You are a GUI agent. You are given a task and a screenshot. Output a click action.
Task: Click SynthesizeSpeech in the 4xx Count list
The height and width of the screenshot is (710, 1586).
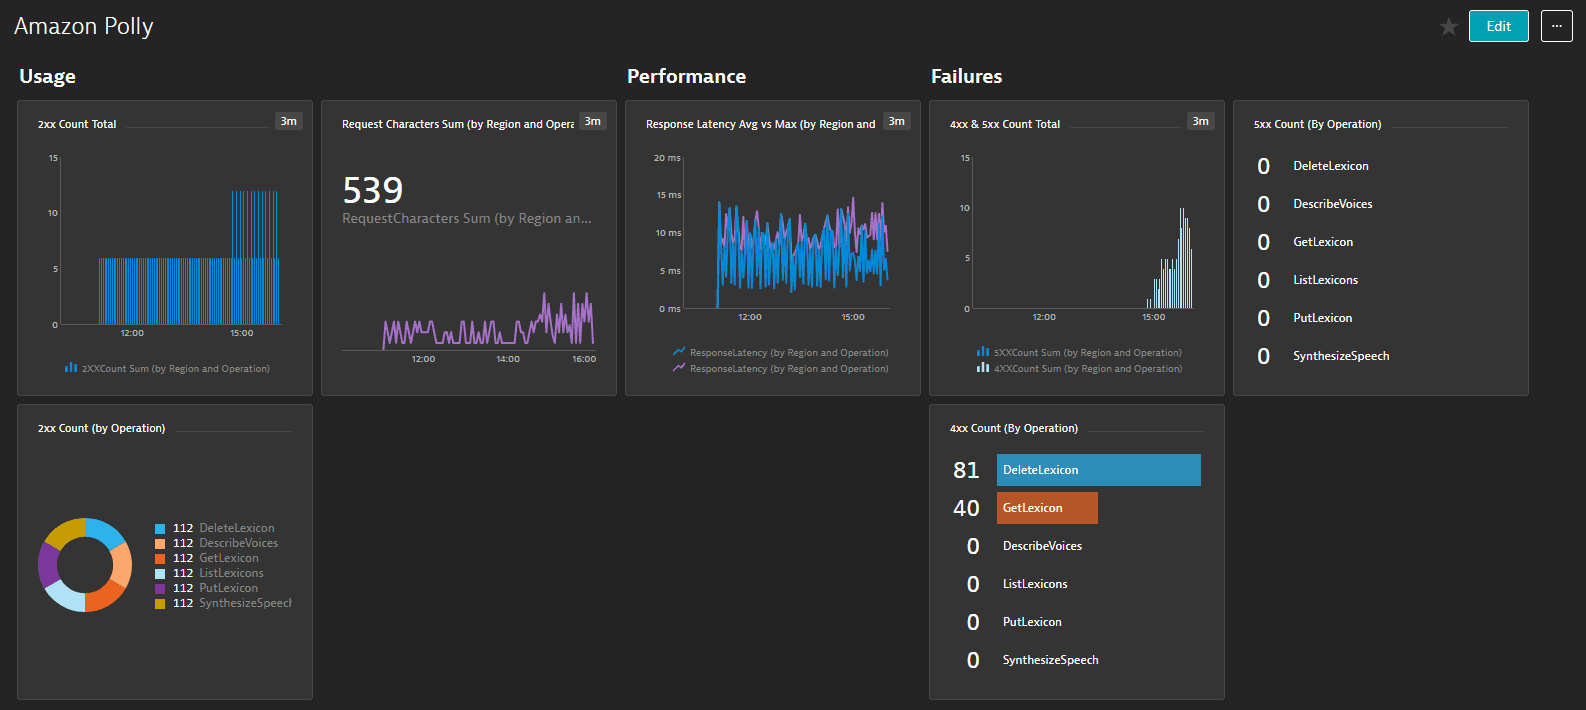click(x=1050, y=660)
